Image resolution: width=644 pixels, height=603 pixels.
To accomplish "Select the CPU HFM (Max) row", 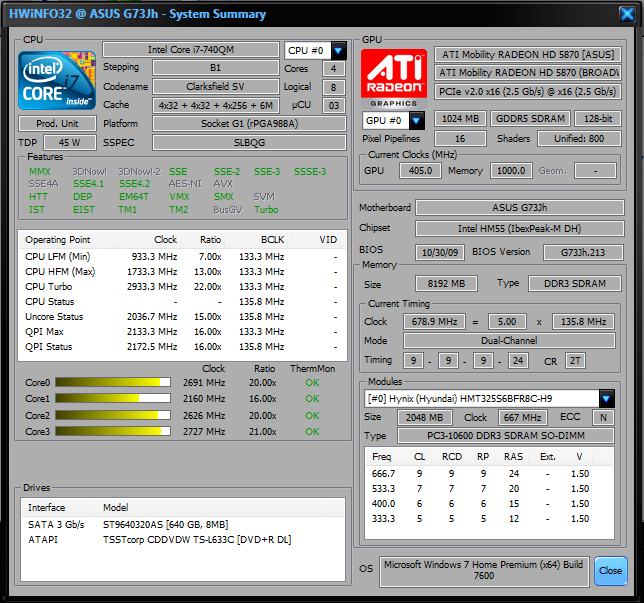I will click(x=182, y=272).
